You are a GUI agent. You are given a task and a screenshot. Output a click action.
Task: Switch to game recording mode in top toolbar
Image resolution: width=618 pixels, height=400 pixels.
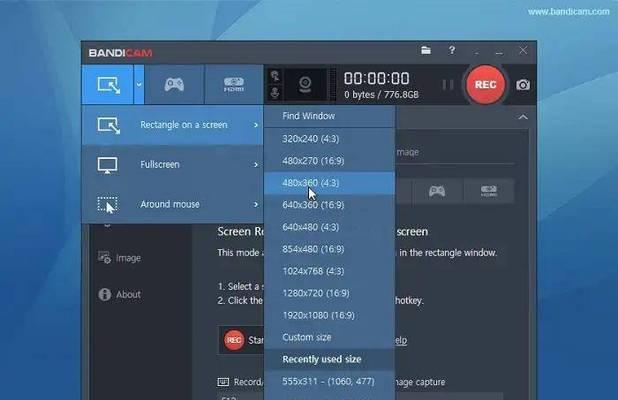pyautogui.click(x=174, y=85)
